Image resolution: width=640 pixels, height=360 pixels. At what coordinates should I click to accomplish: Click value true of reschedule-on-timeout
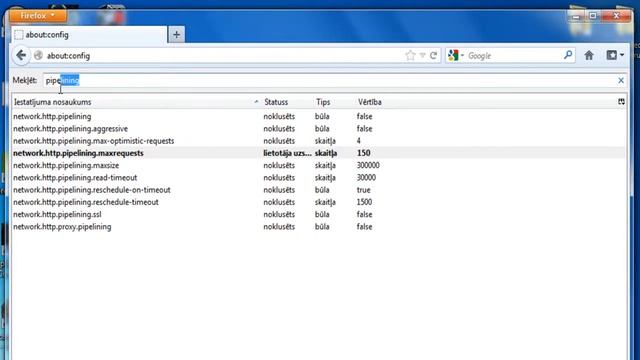[363, 190]
